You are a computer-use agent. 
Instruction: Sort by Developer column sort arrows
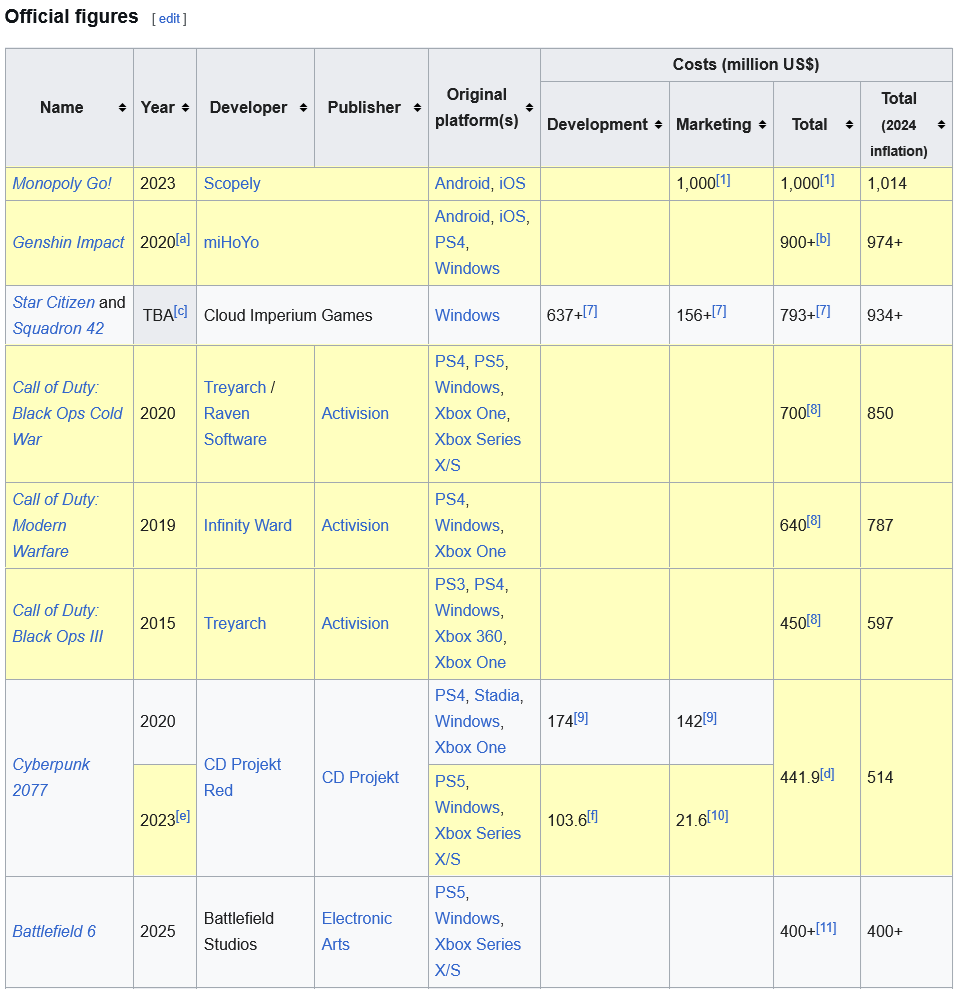click(303, 108)
